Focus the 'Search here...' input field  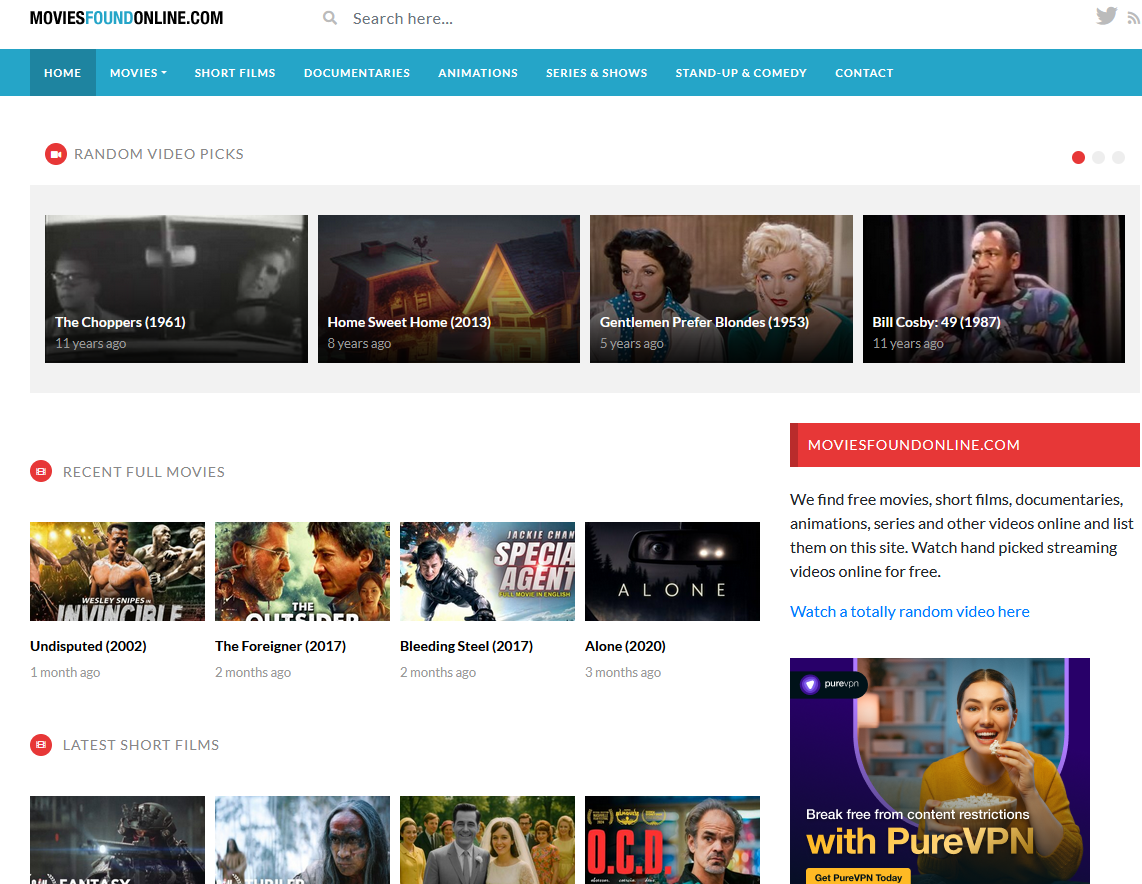point(500,18)
